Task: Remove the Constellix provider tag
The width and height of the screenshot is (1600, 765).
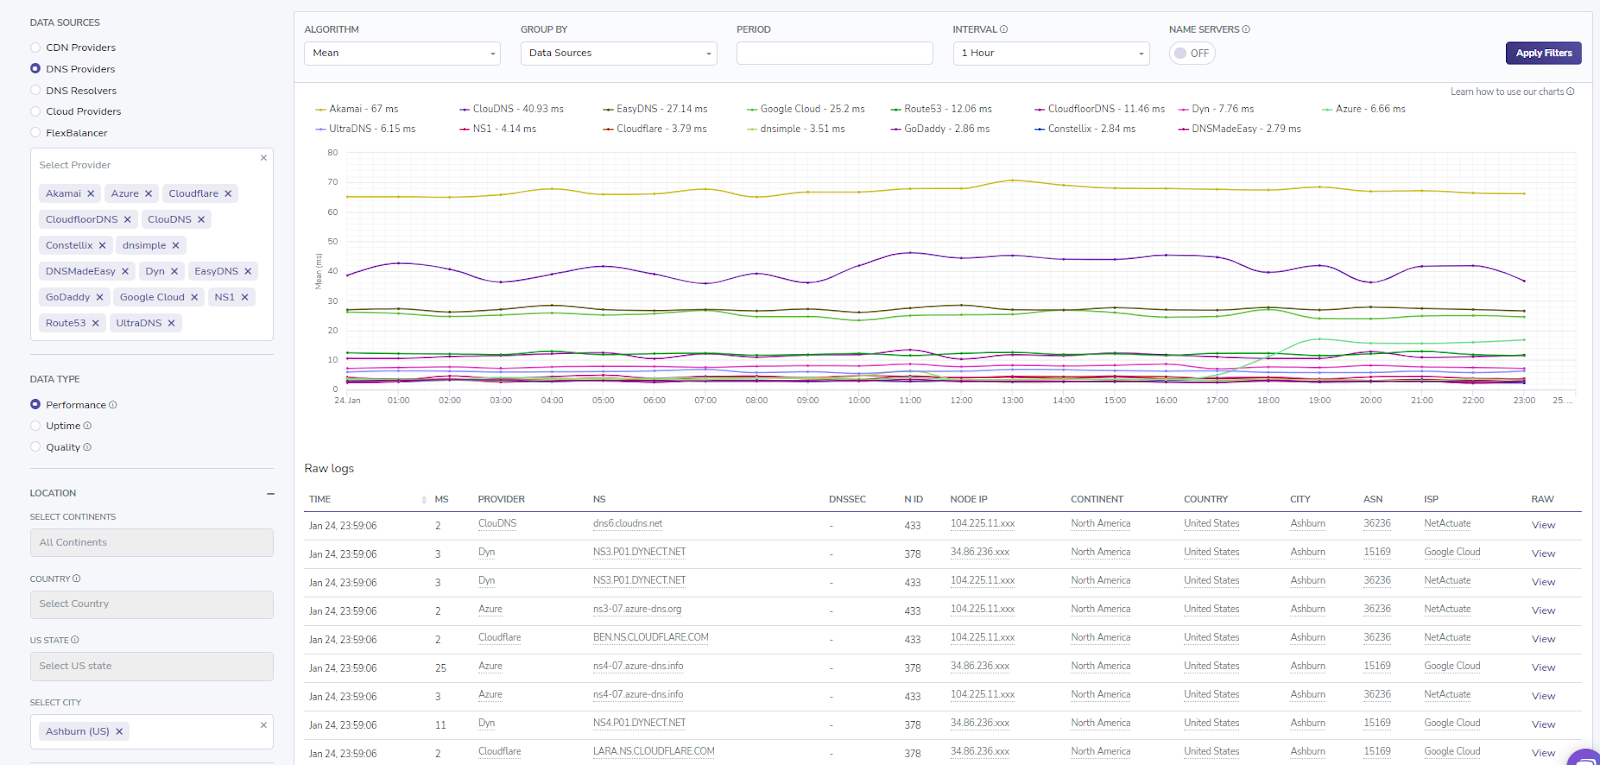Action: click(x=102, y=246)
